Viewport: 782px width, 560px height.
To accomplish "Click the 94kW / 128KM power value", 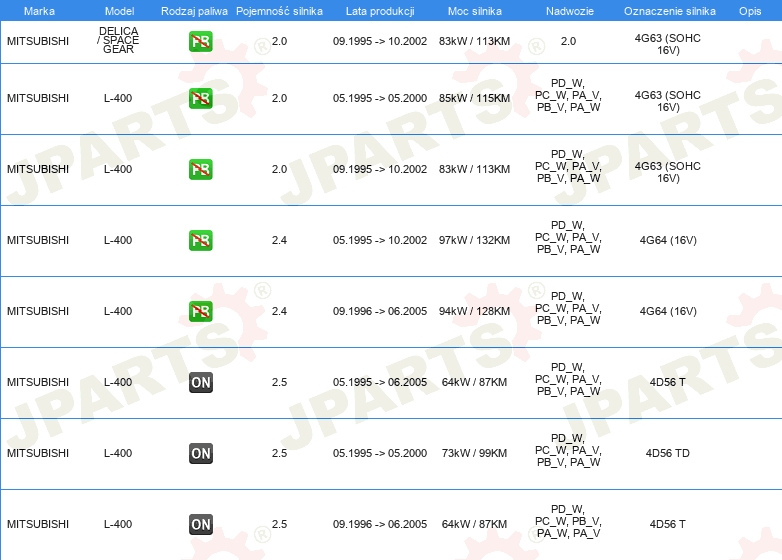I will point(474,311).
